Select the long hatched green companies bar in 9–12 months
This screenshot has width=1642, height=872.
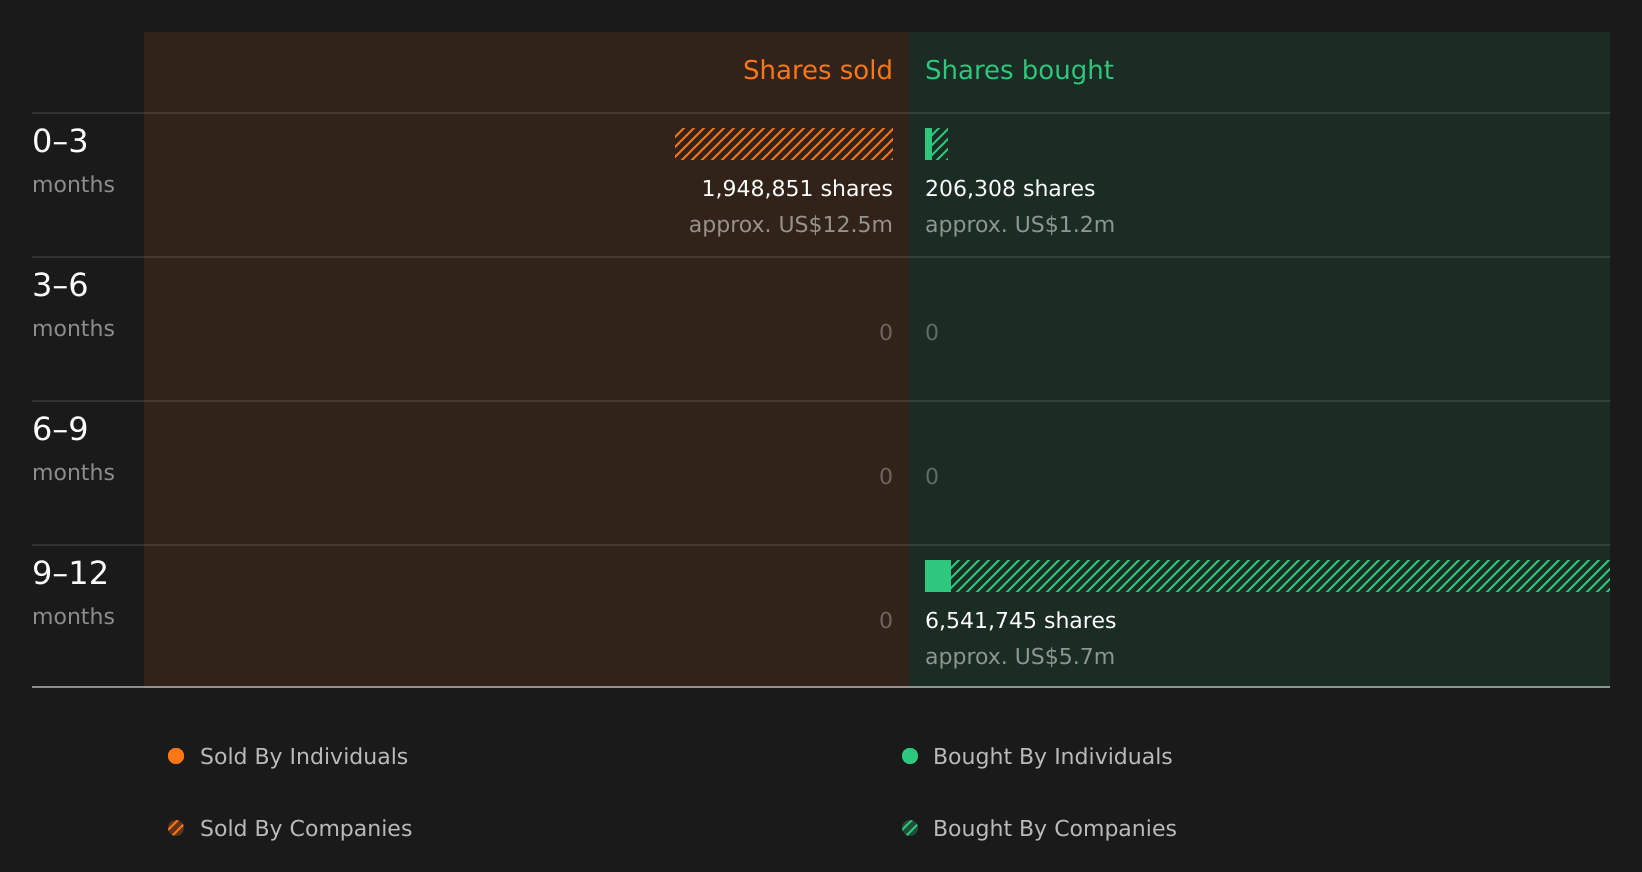point(1280,576)
